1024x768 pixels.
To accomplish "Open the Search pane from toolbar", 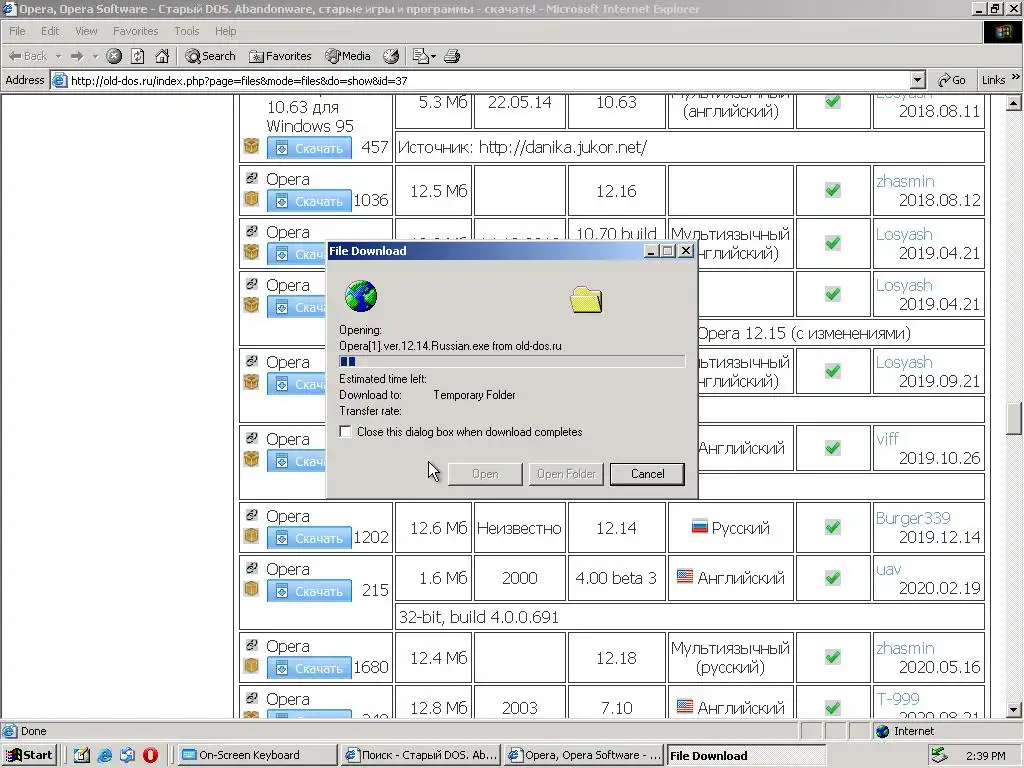I will [x=210, y=56].
